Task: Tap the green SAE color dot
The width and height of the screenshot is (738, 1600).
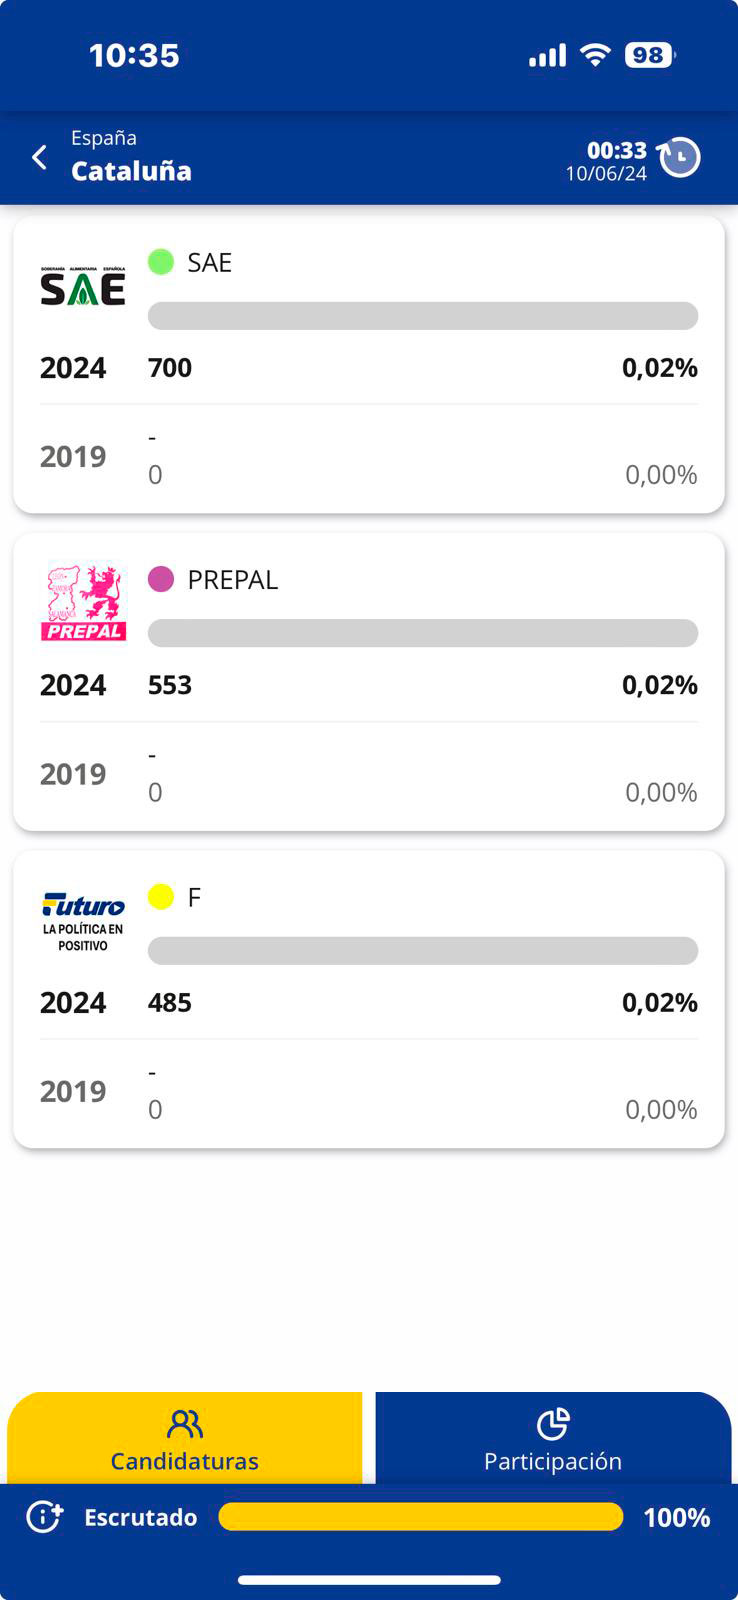Action: (x=161, y=262)
